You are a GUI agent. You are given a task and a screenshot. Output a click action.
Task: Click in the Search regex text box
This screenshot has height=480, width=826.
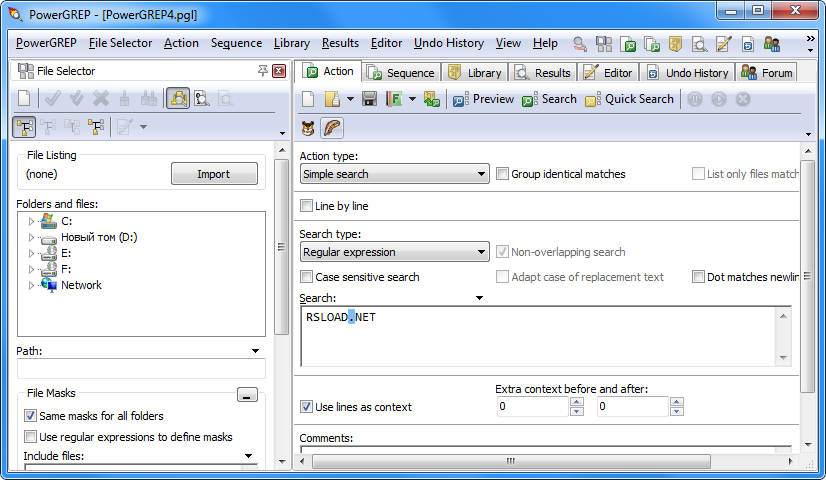click(x=537, y=336)
